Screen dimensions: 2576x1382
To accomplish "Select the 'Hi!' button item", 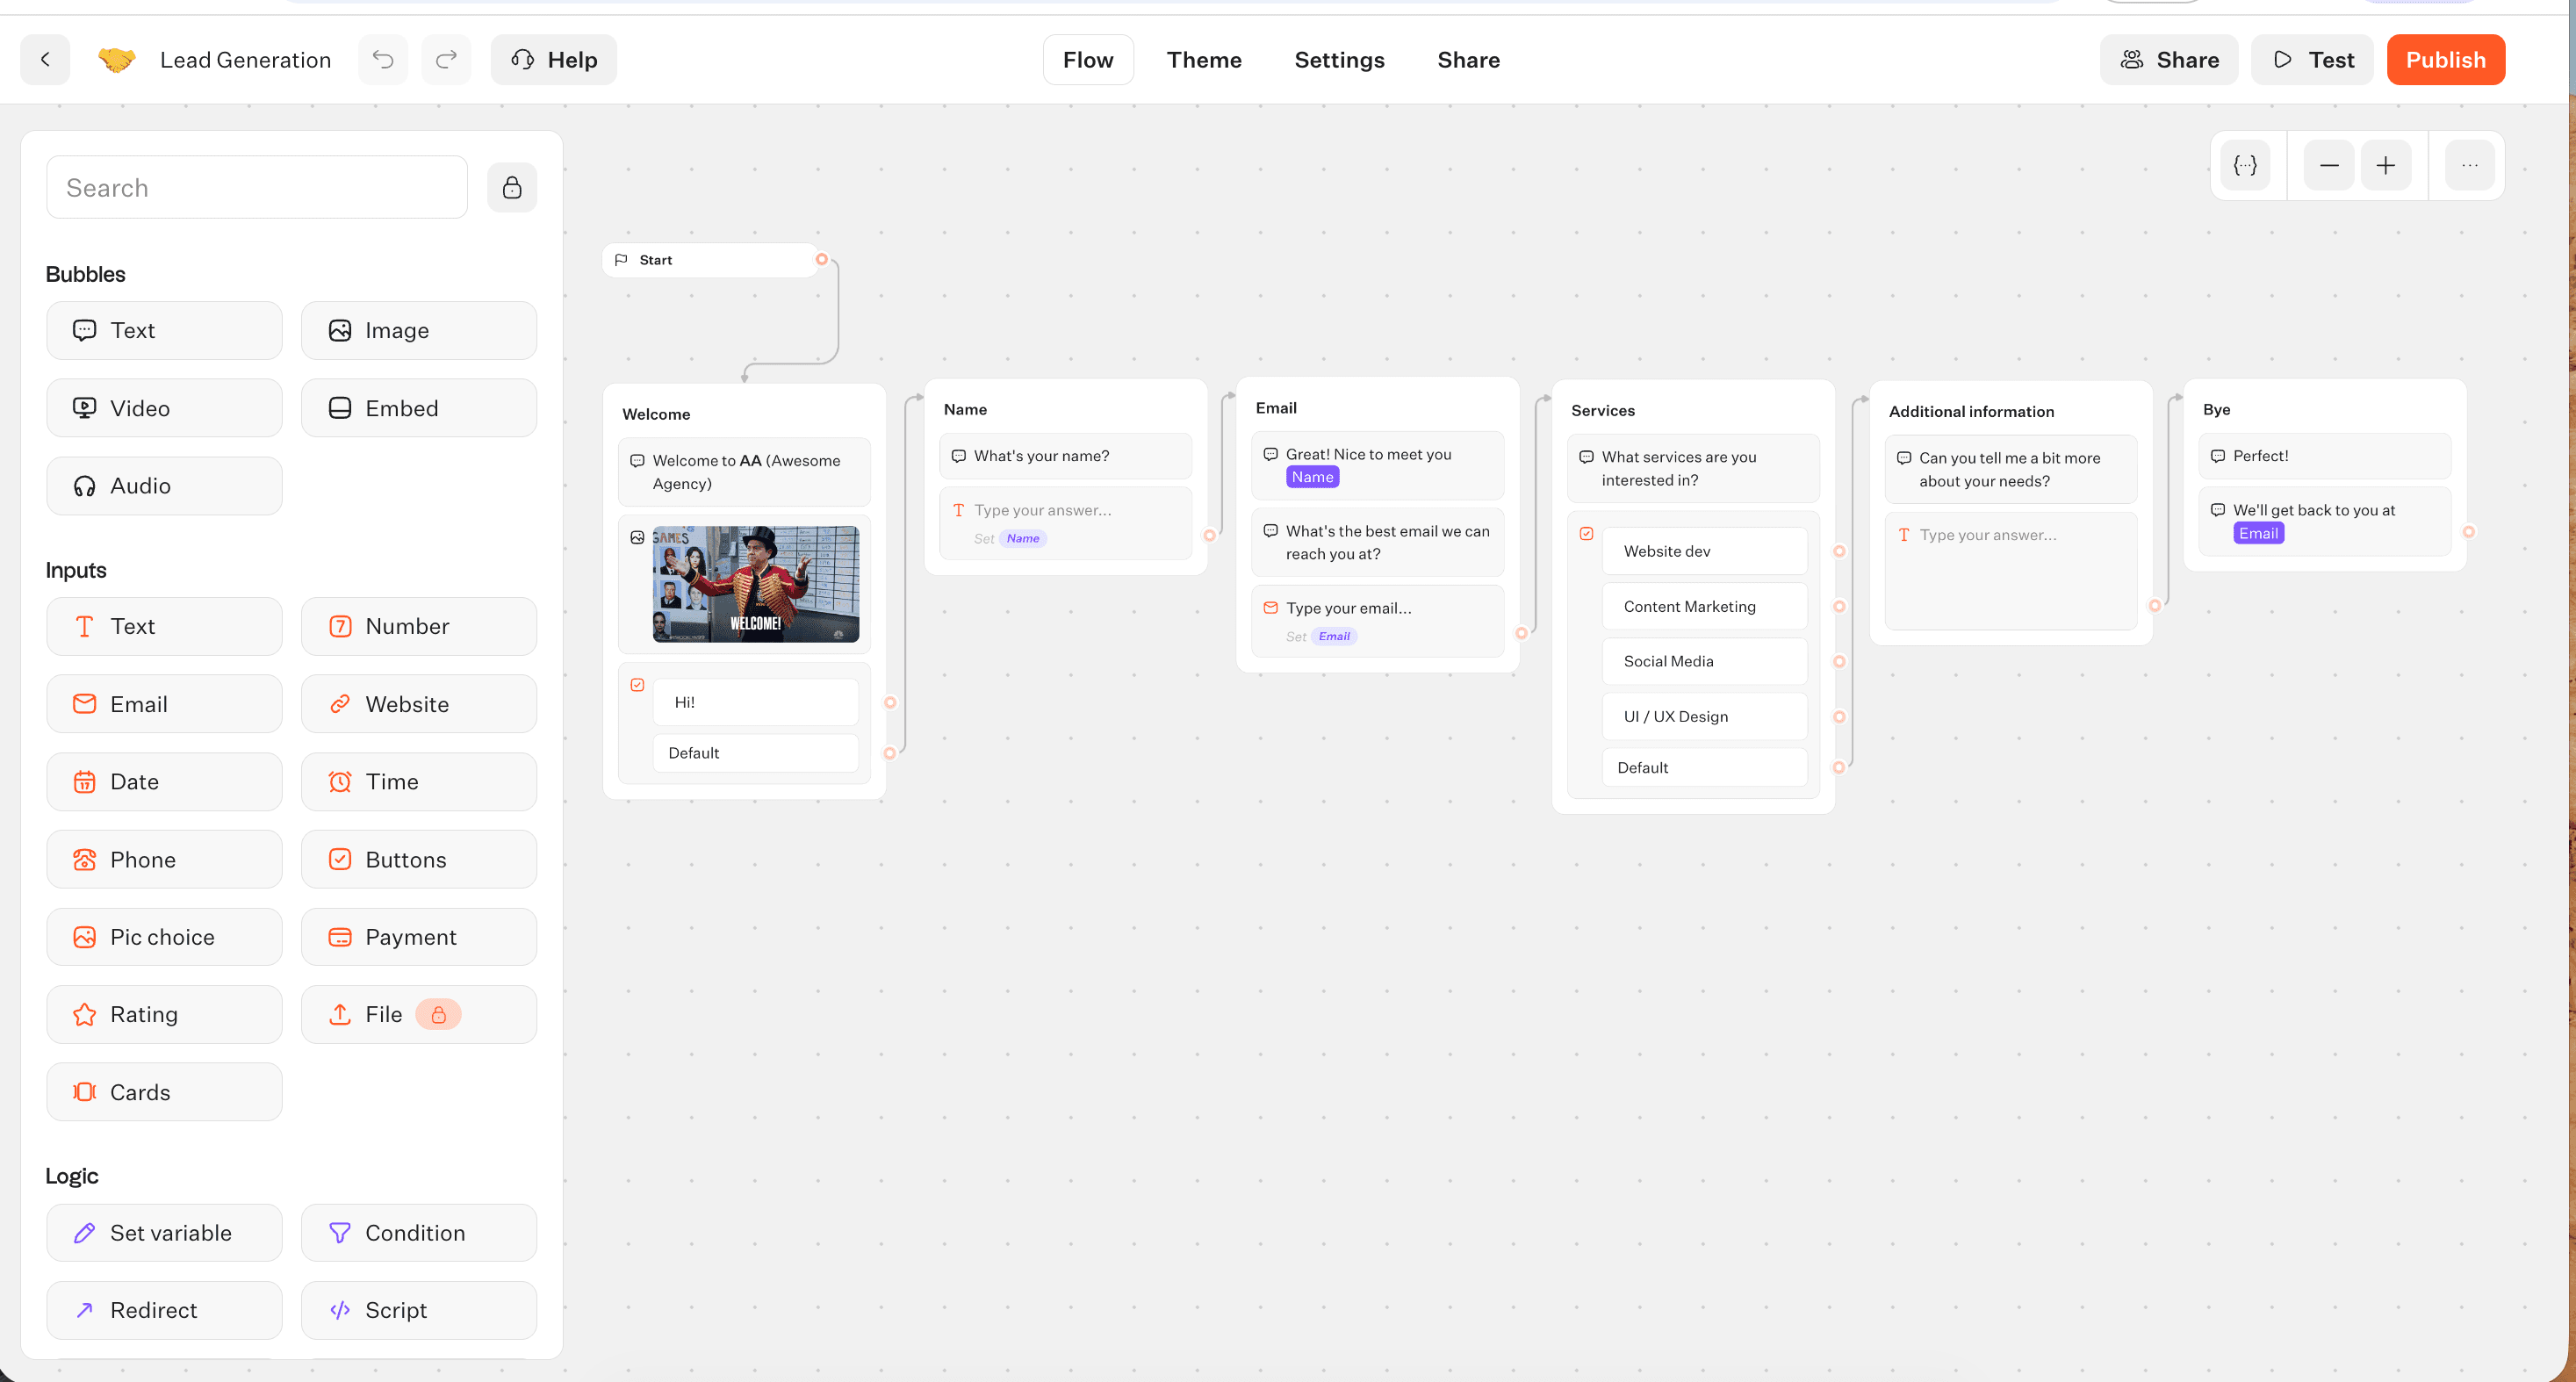I will [x=756, y=702].
